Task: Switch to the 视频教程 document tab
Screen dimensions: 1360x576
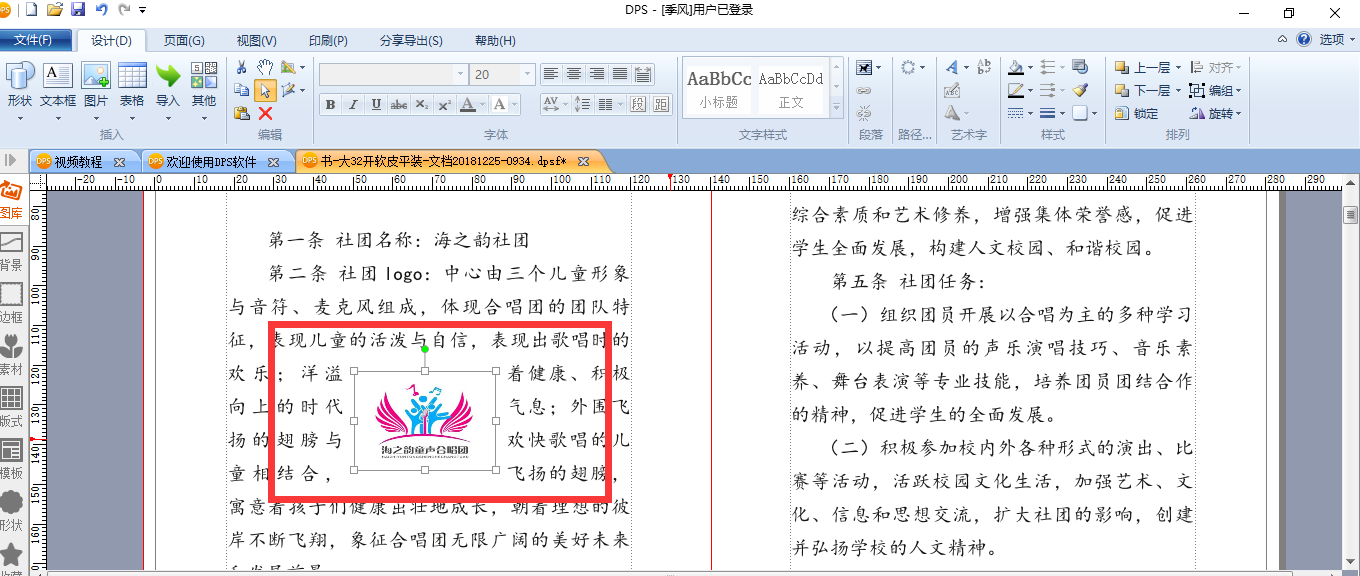Action: click(78, 161)
